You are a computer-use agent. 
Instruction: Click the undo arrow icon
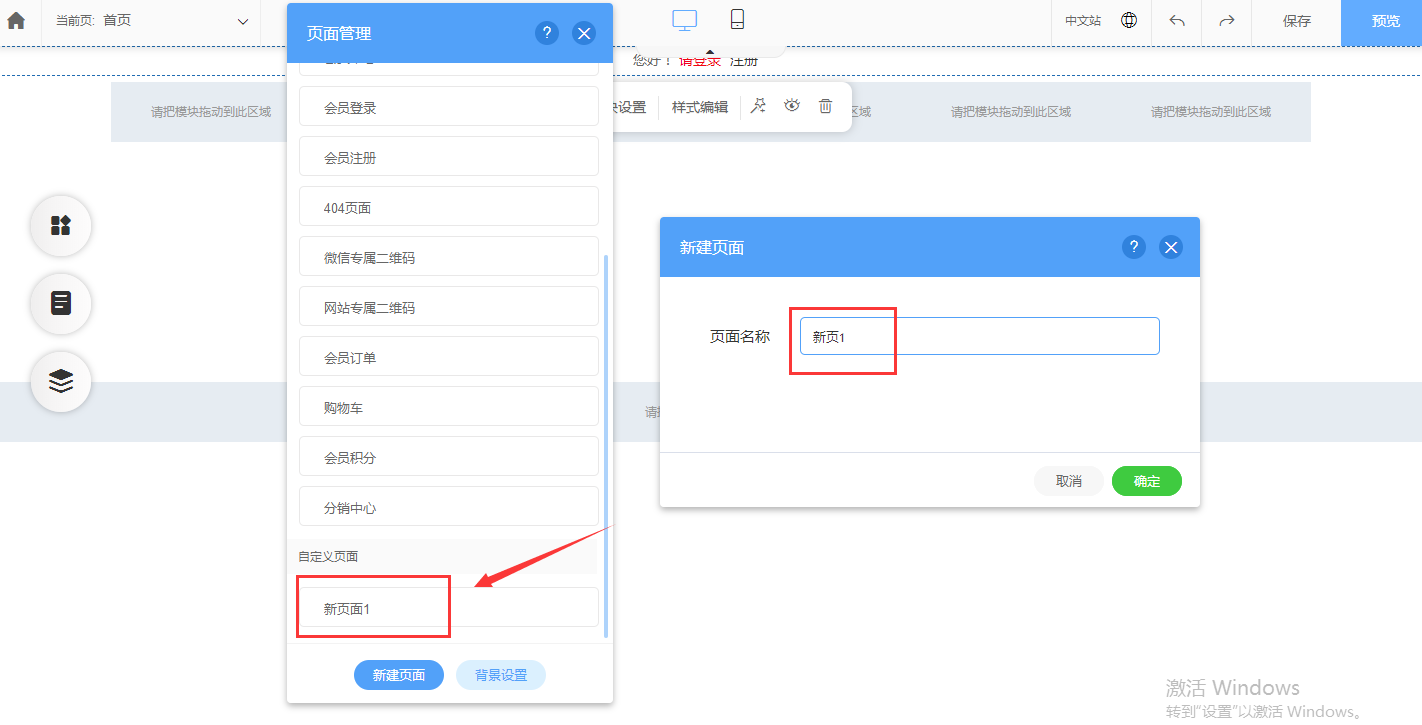tap(1177, 21)
